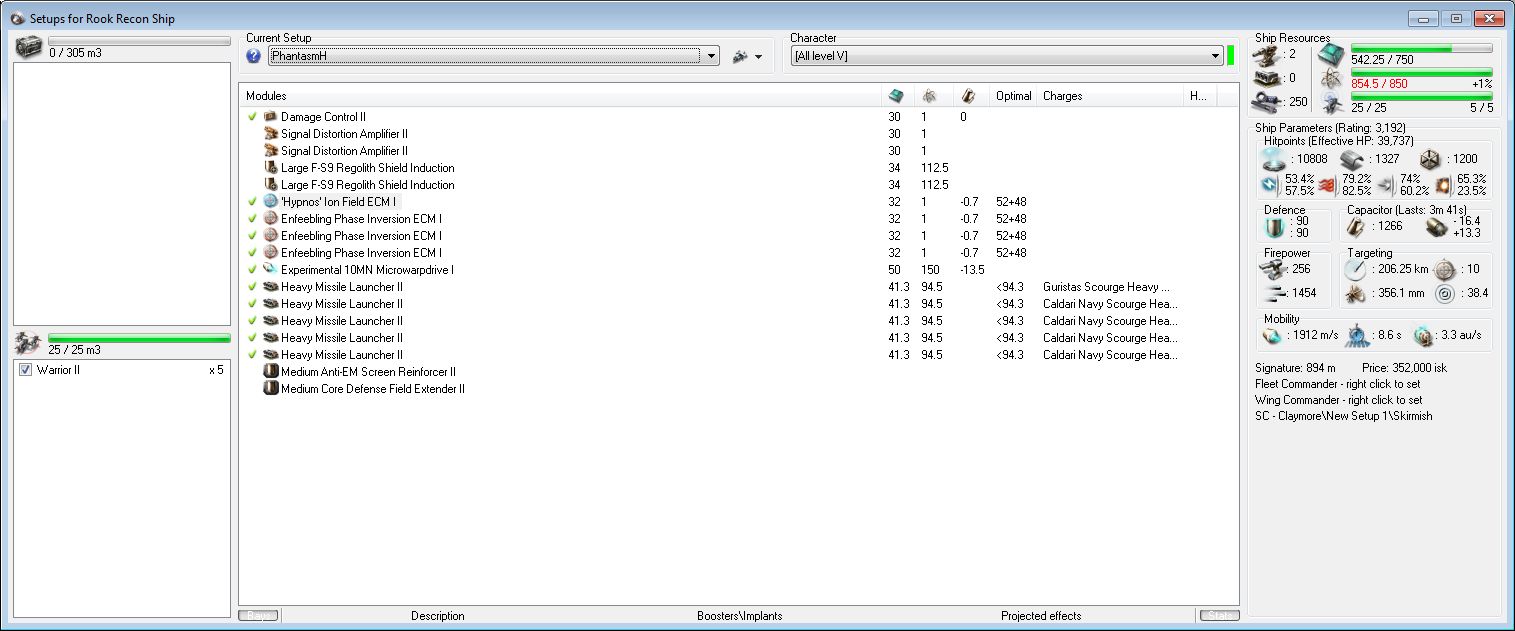Click the structure hitpoints icon showing 1200

[1431, 159]
